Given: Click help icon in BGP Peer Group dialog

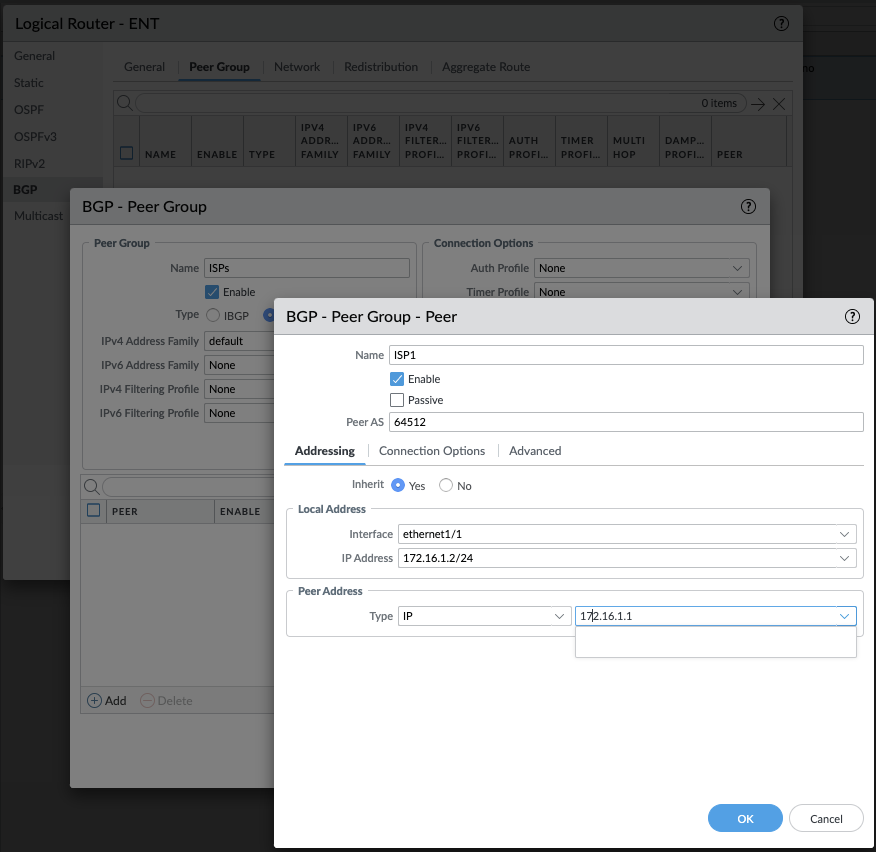Looking at the screenshot, I should [x=747, y=207].
